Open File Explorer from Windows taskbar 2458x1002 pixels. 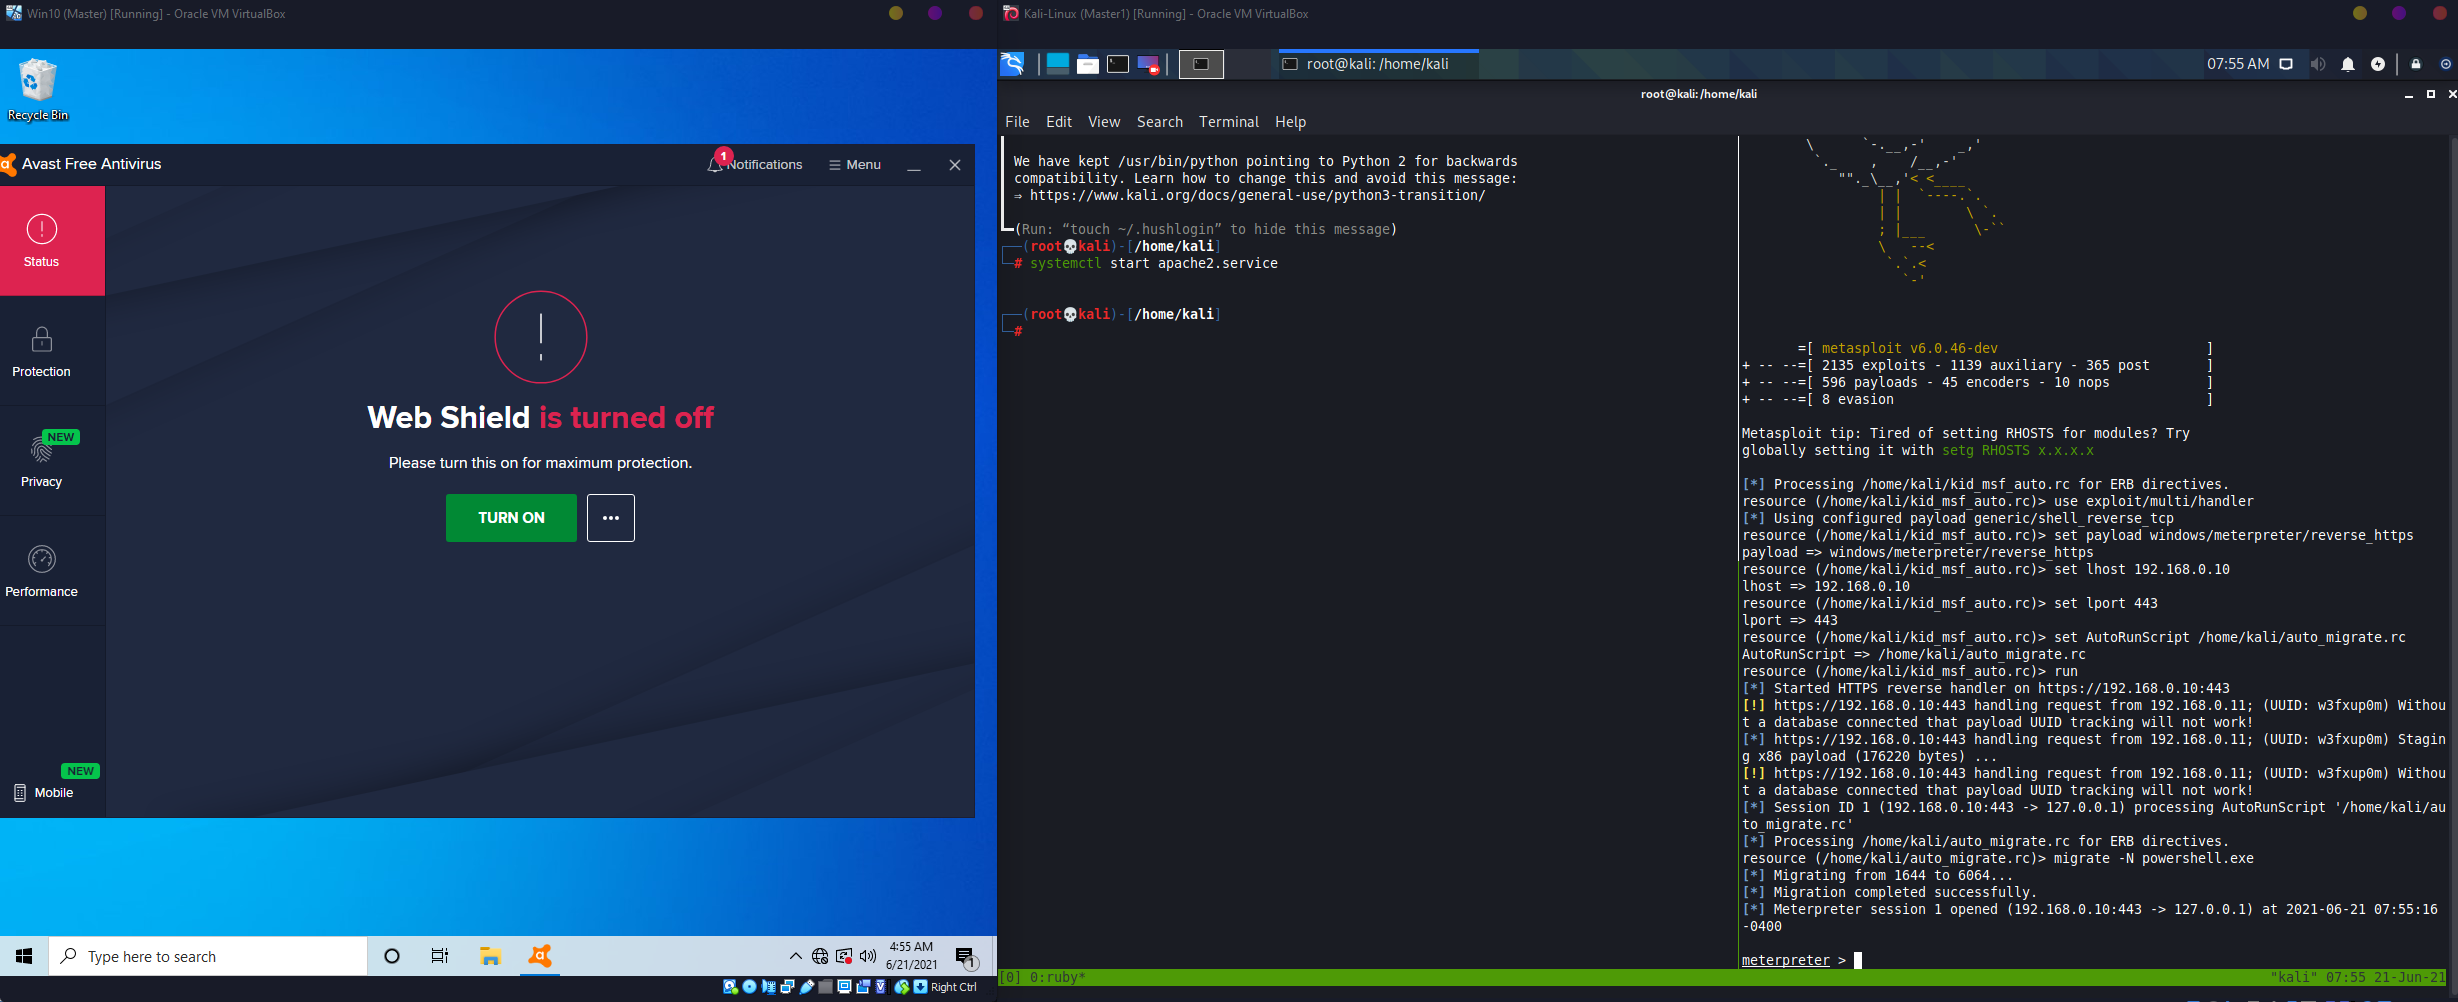tap(490, 956)
